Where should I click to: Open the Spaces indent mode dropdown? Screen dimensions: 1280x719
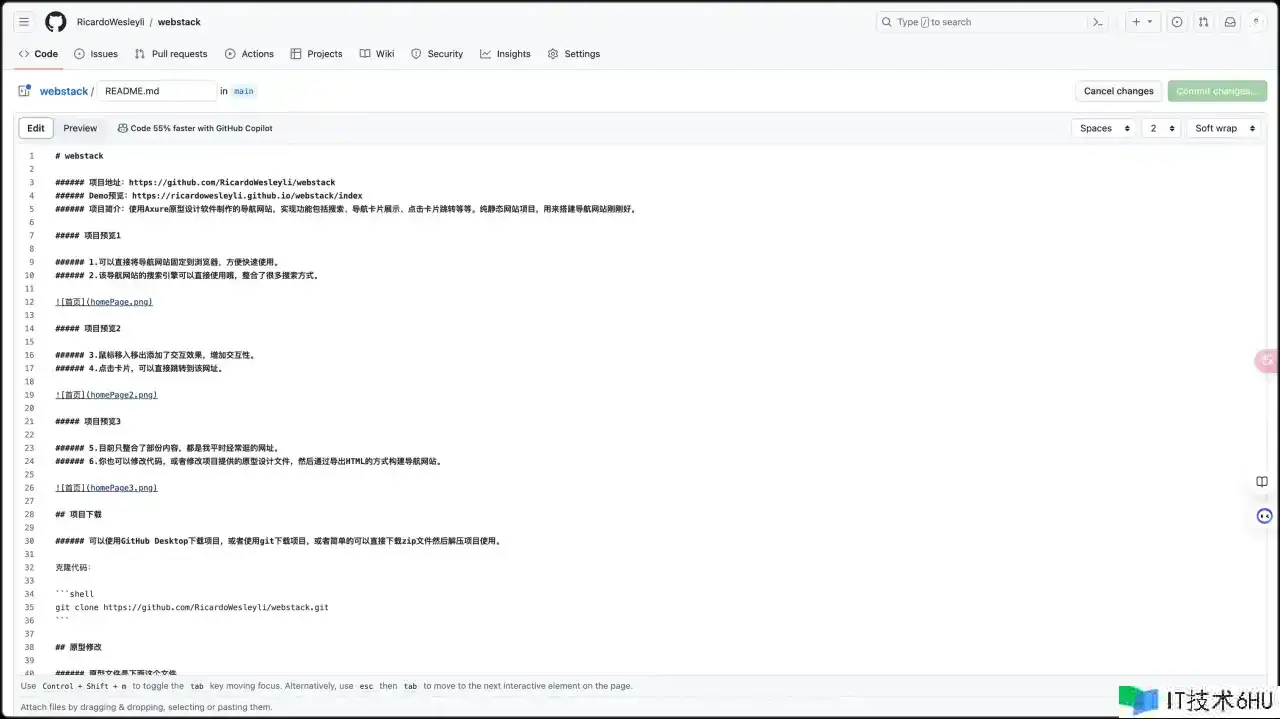(1104, 128)
